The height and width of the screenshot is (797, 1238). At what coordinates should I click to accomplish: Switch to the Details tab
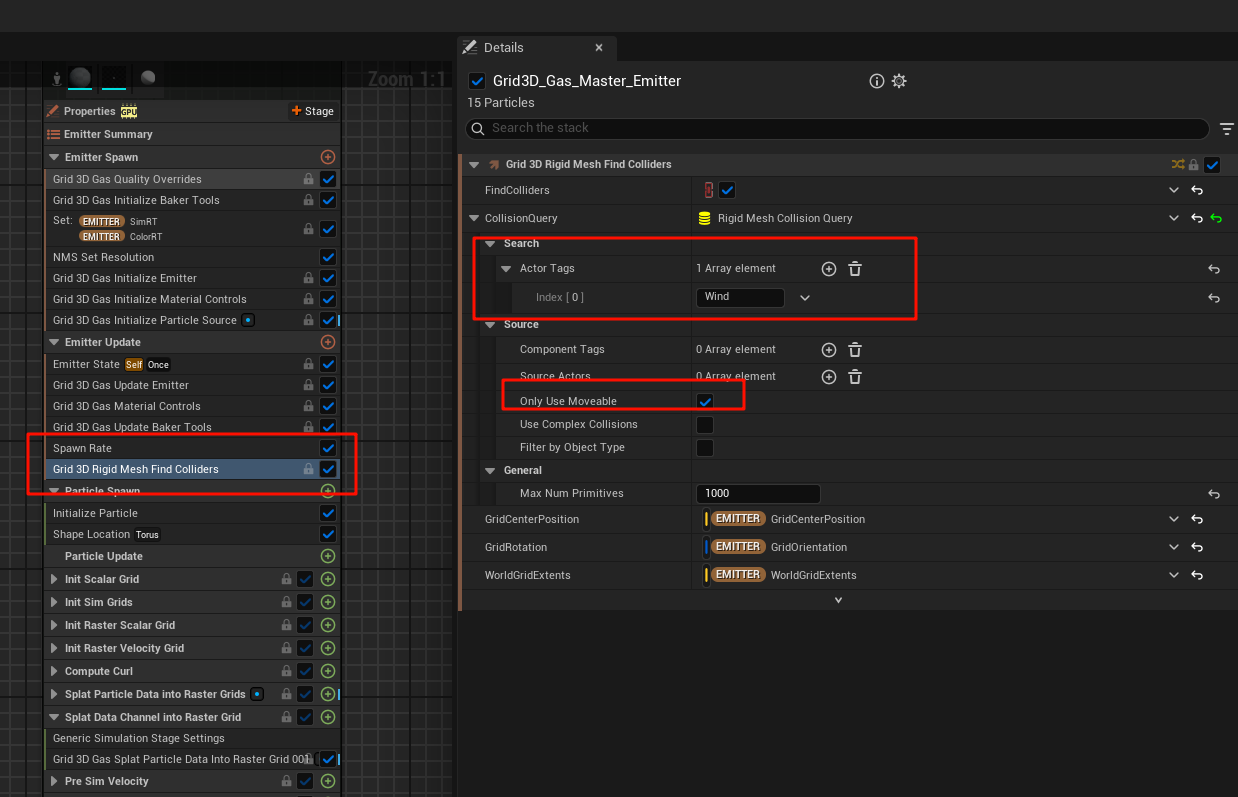pos(504,48)
